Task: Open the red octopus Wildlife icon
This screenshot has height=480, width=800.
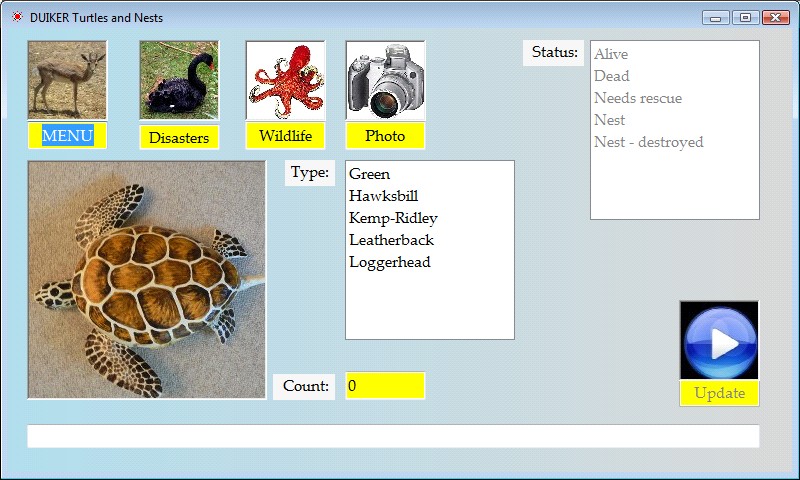Action: 285,80
